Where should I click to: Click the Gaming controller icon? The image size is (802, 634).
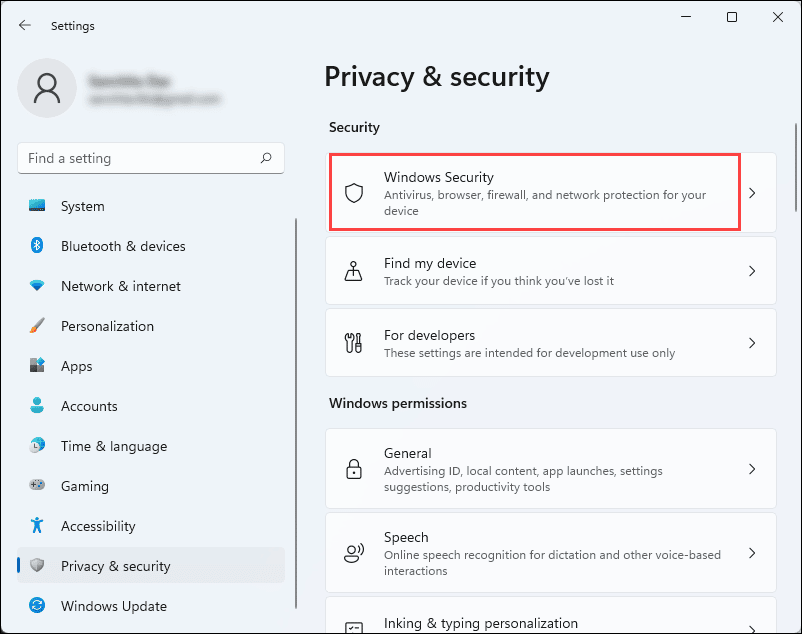coord(37,485)
